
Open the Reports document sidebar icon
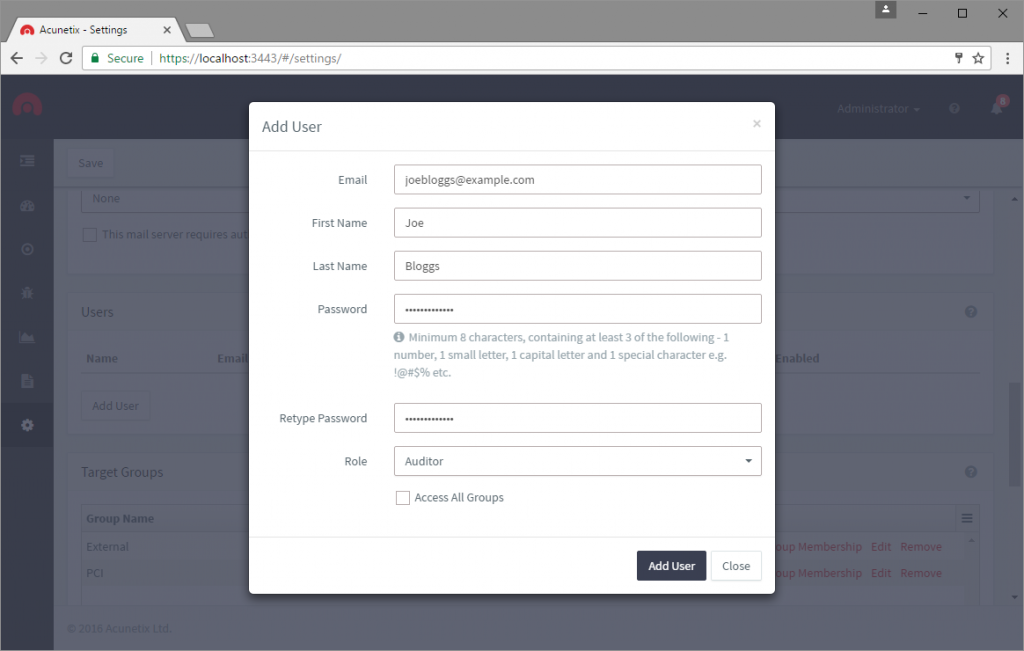[27, 381]
